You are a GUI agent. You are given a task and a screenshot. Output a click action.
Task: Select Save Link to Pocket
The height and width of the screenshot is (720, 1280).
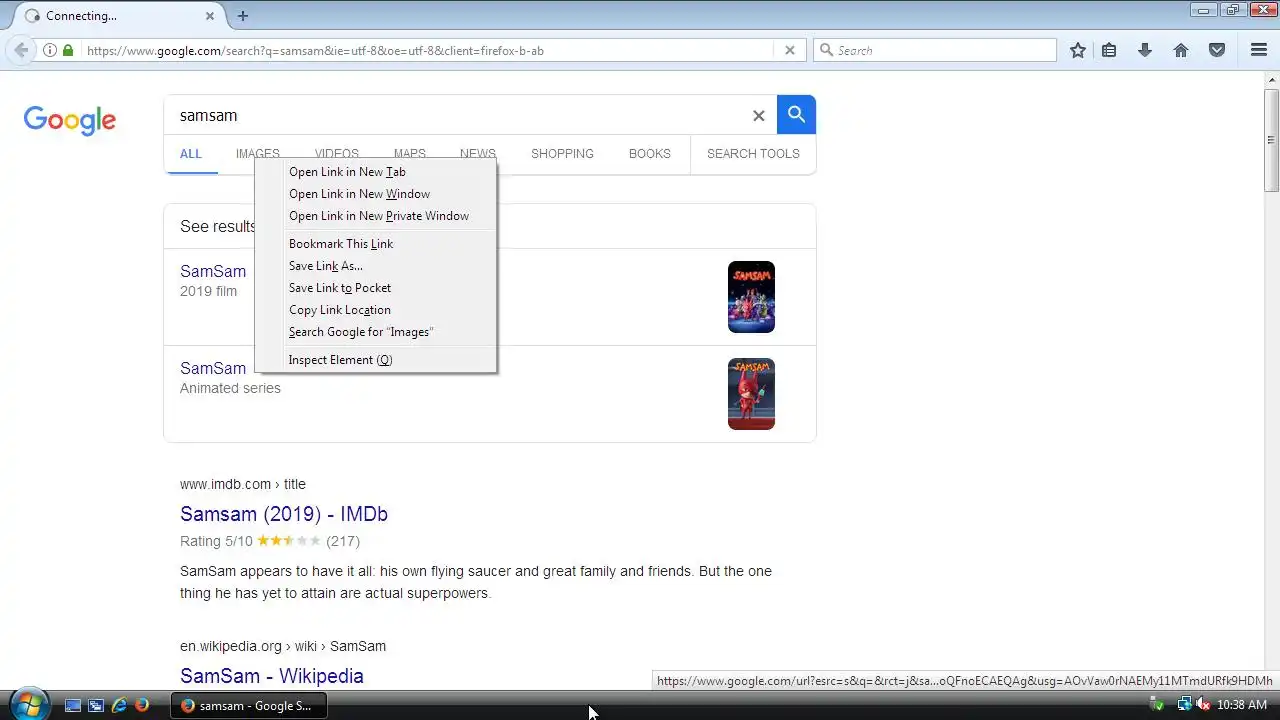point(376,288)
